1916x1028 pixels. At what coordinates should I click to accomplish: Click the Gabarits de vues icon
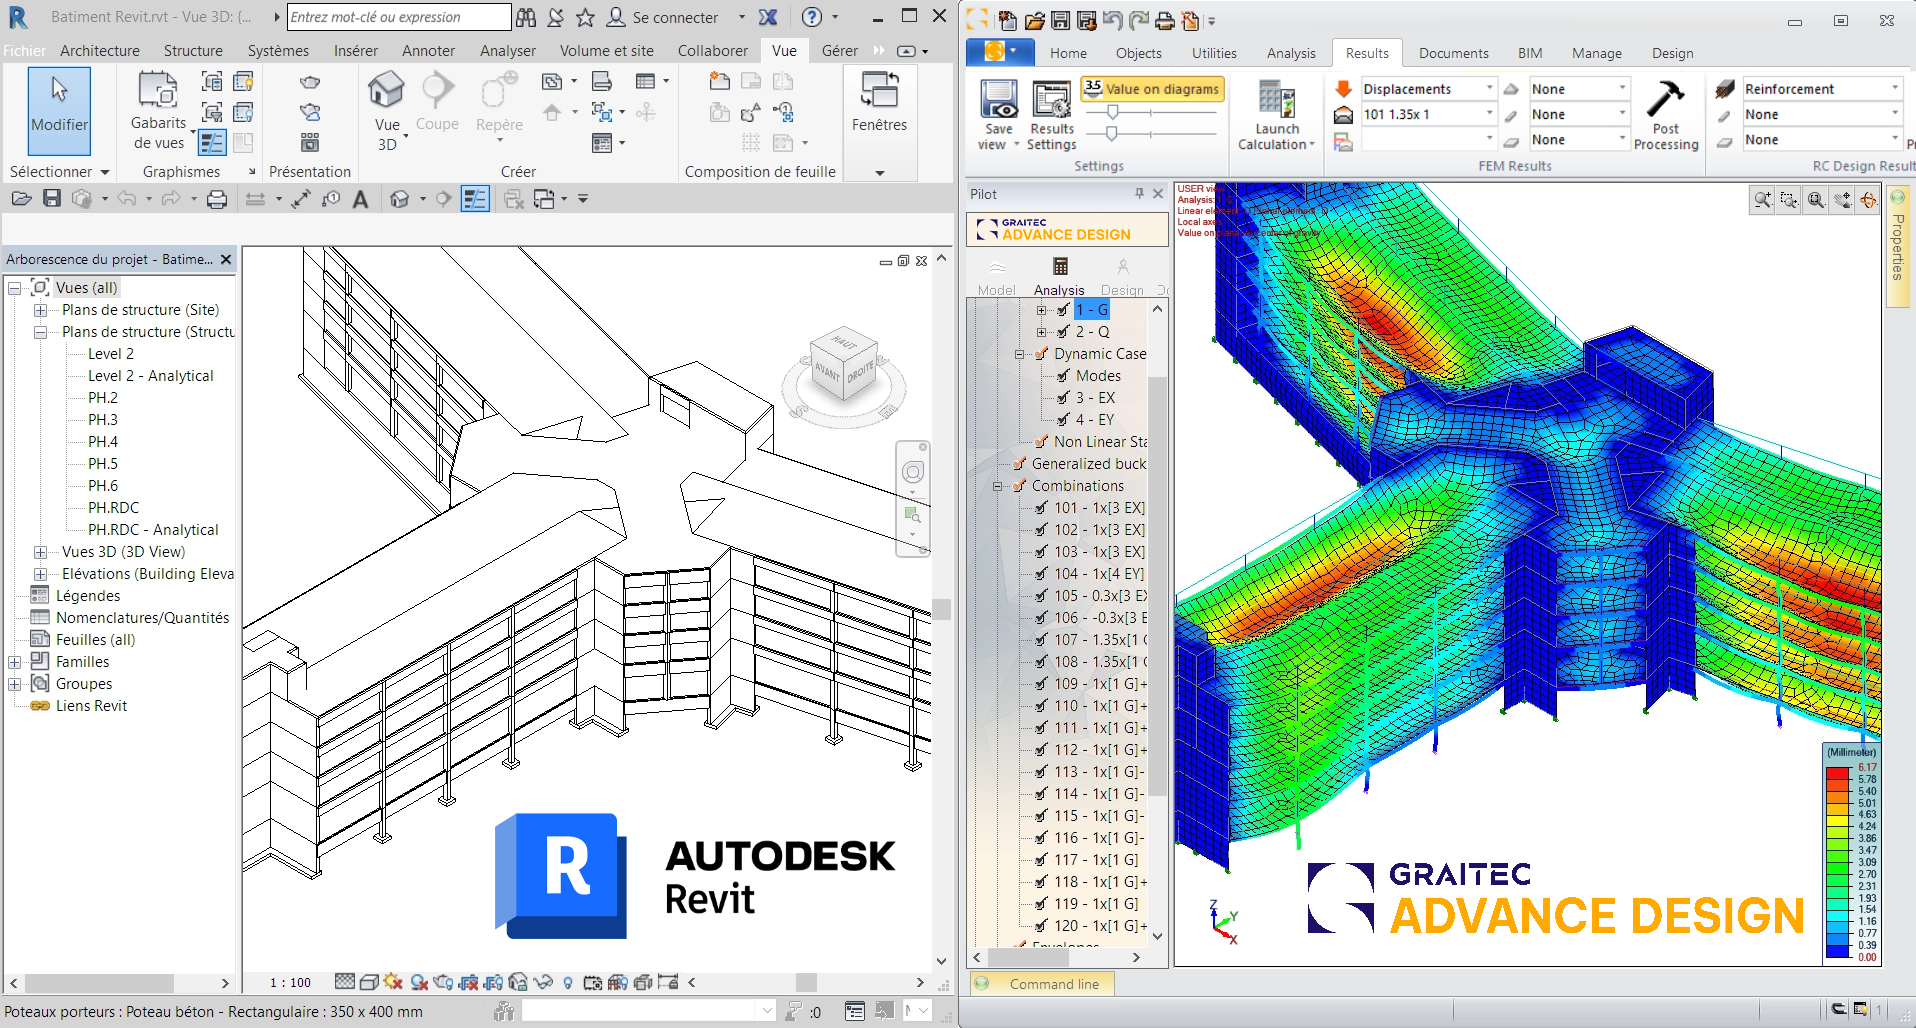(158, 110)
